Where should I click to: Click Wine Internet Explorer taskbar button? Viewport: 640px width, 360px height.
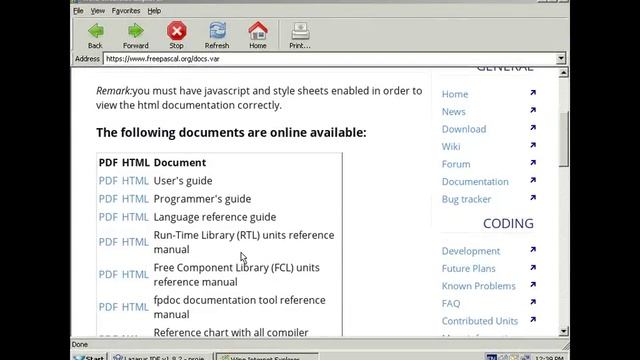tap(266, 358)
